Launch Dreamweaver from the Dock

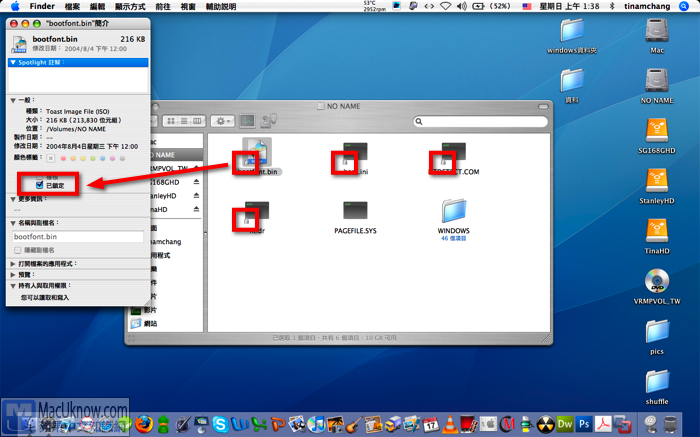[565, 424]
